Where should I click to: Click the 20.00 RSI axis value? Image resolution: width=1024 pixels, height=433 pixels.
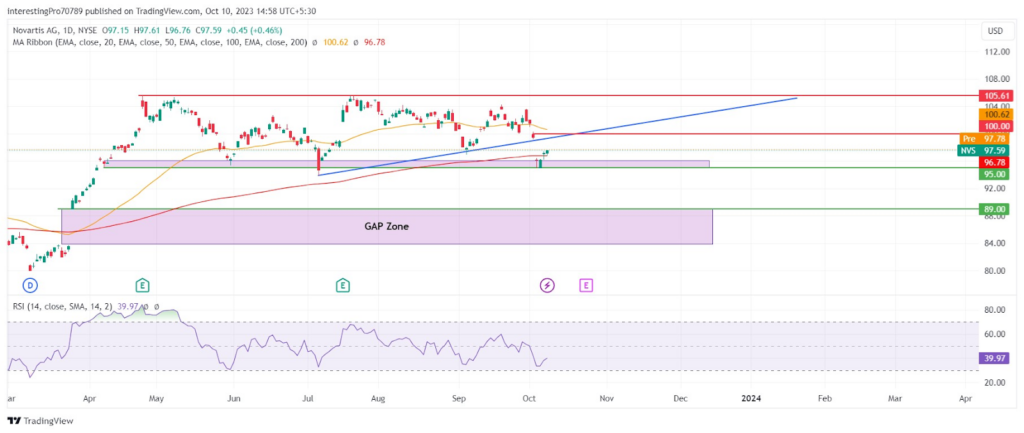(x=997, y=383)
